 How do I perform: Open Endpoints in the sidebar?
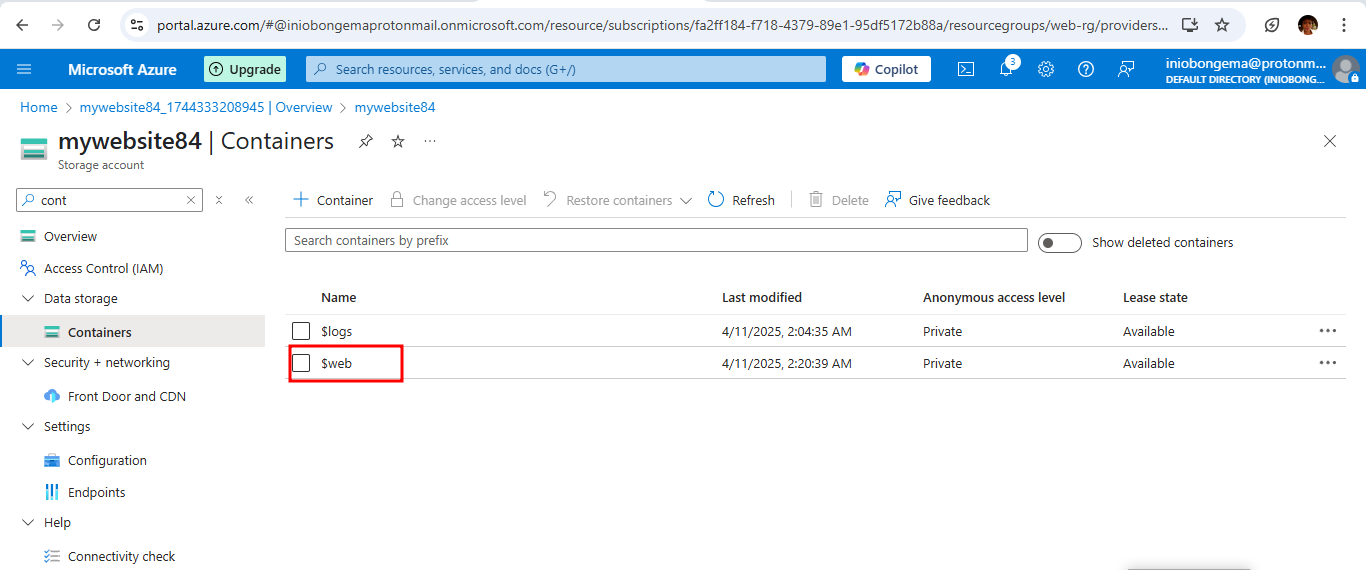point(97,492)
